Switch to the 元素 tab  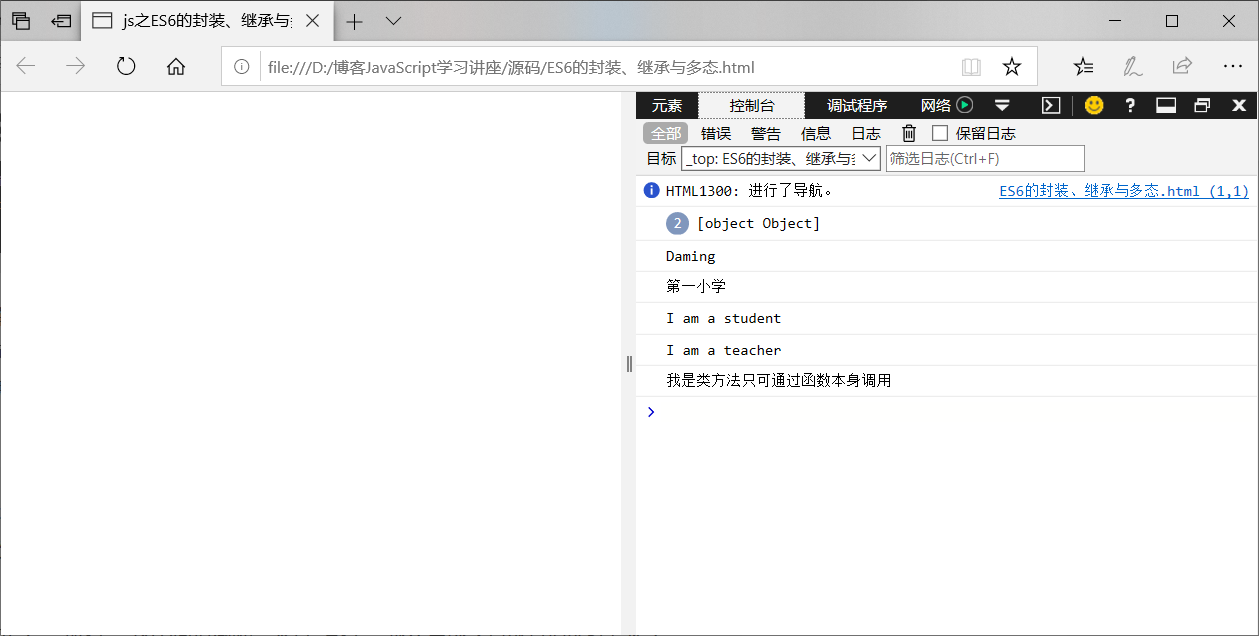pos(667,104)
